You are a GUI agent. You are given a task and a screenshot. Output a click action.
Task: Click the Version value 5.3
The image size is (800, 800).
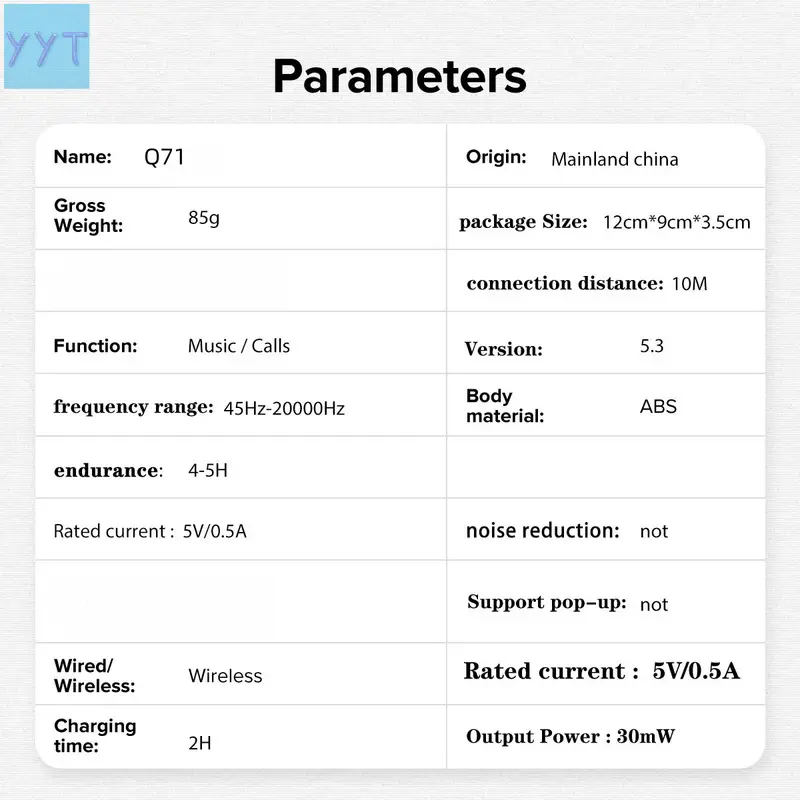click(652, 346)
